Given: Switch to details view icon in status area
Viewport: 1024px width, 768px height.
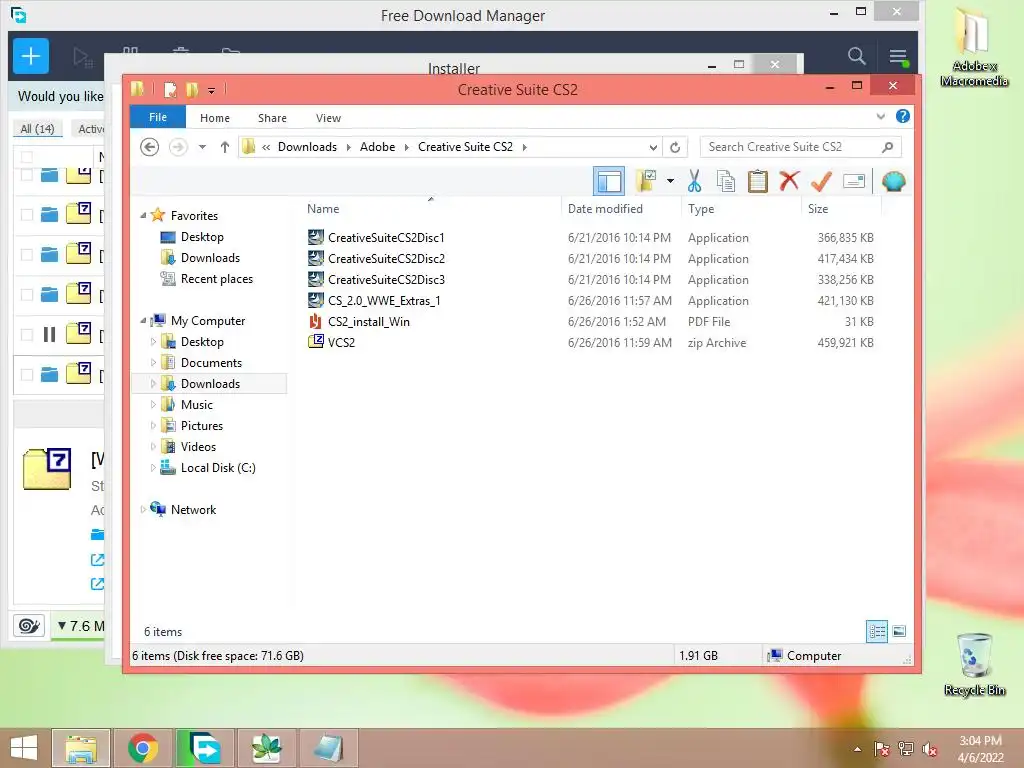Looking at the screenshot, I should 877,632.
